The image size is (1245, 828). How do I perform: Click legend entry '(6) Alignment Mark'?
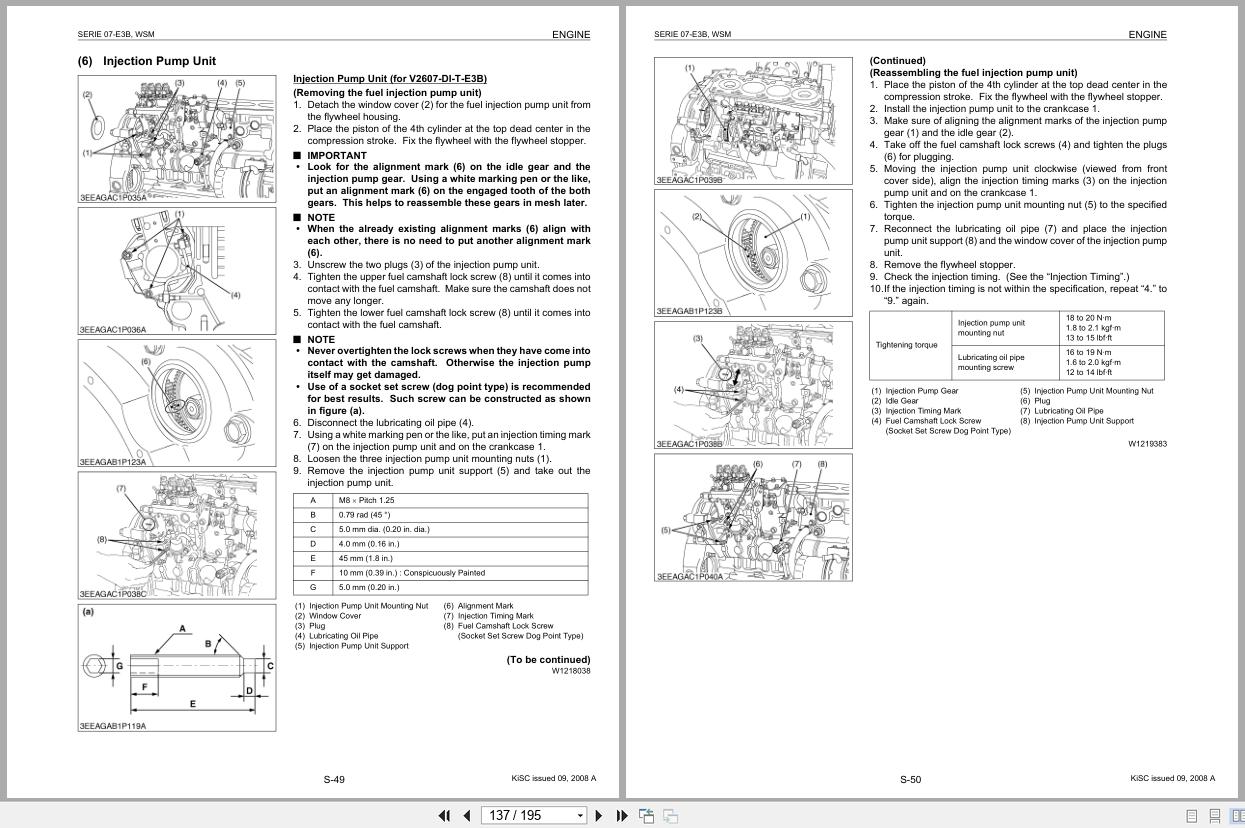[x=478, y=606]
